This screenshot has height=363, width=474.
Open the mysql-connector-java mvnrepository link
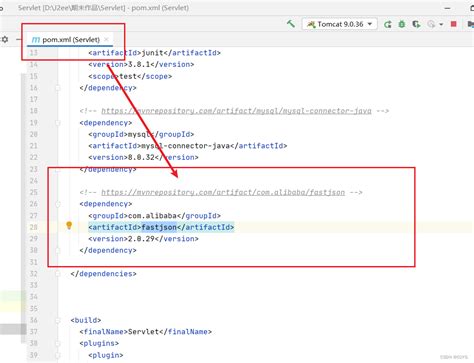(236, 111)
